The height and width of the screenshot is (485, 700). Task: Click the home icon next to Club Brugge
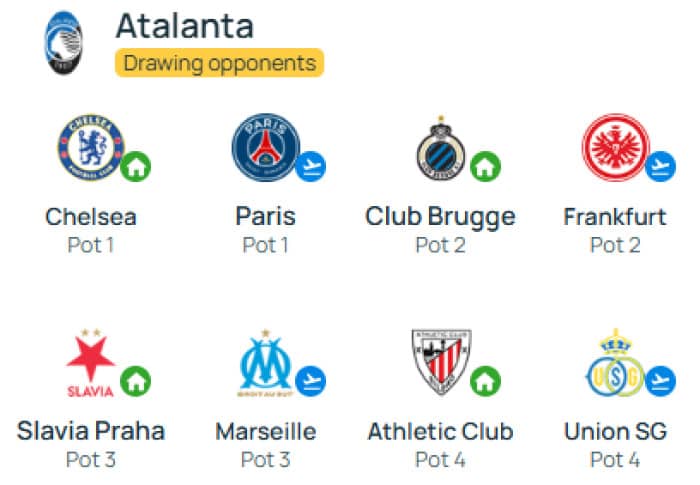486,167
